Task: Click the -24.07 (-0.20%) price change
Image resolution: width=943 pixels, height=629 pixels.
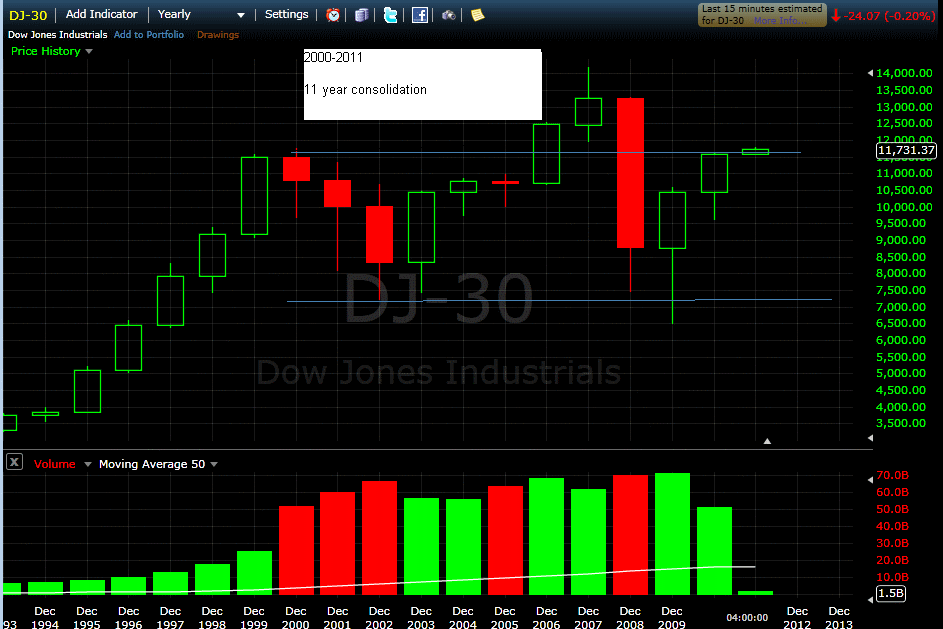Action: [x=889, y=16]
